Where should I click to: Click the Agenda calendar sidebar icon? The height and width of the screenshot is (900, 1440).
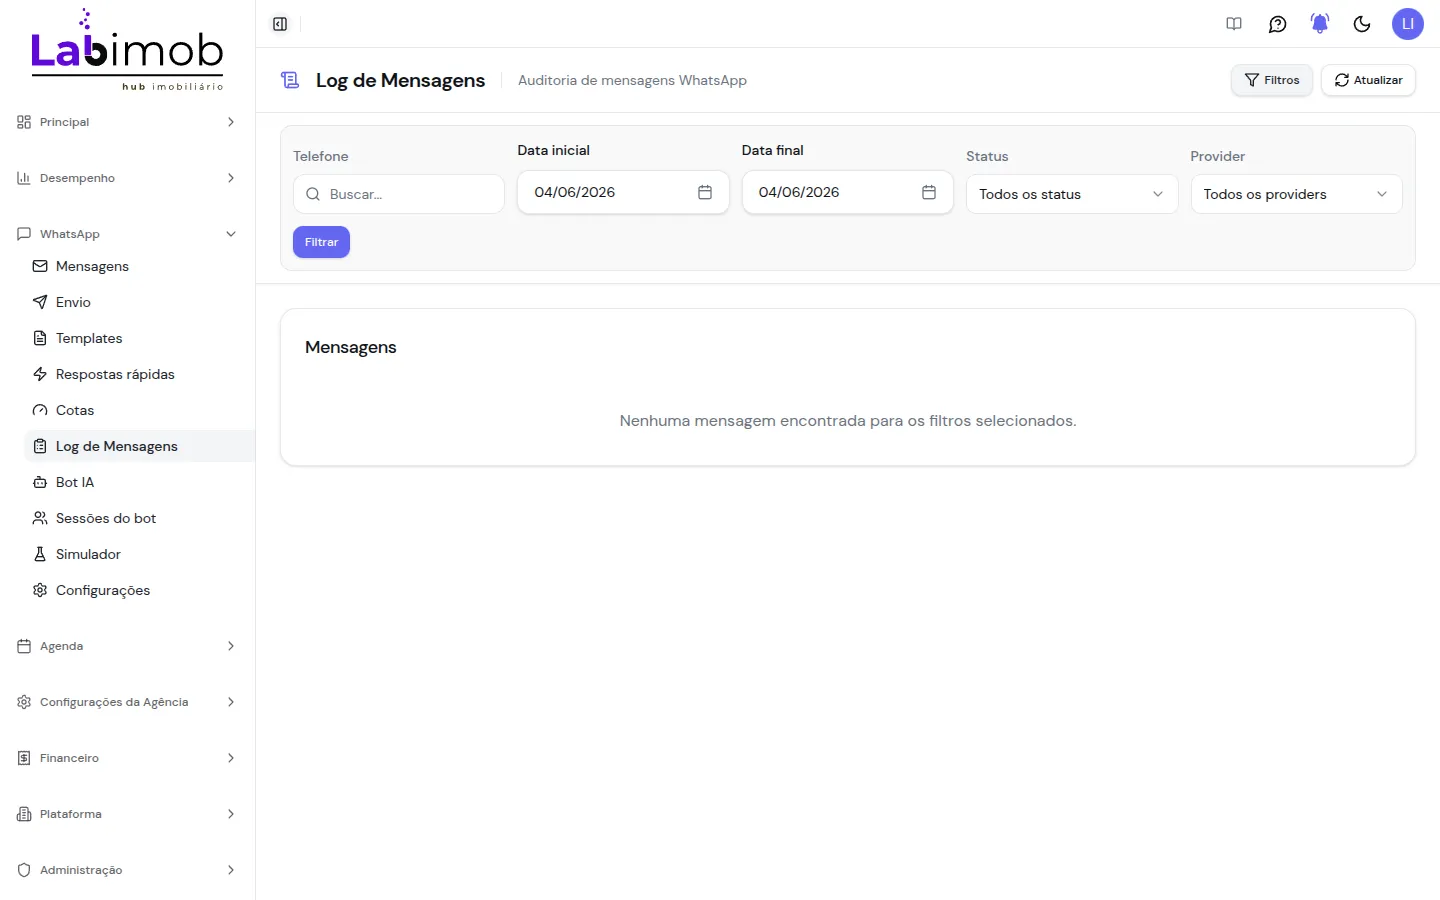(x=24, y=646)
